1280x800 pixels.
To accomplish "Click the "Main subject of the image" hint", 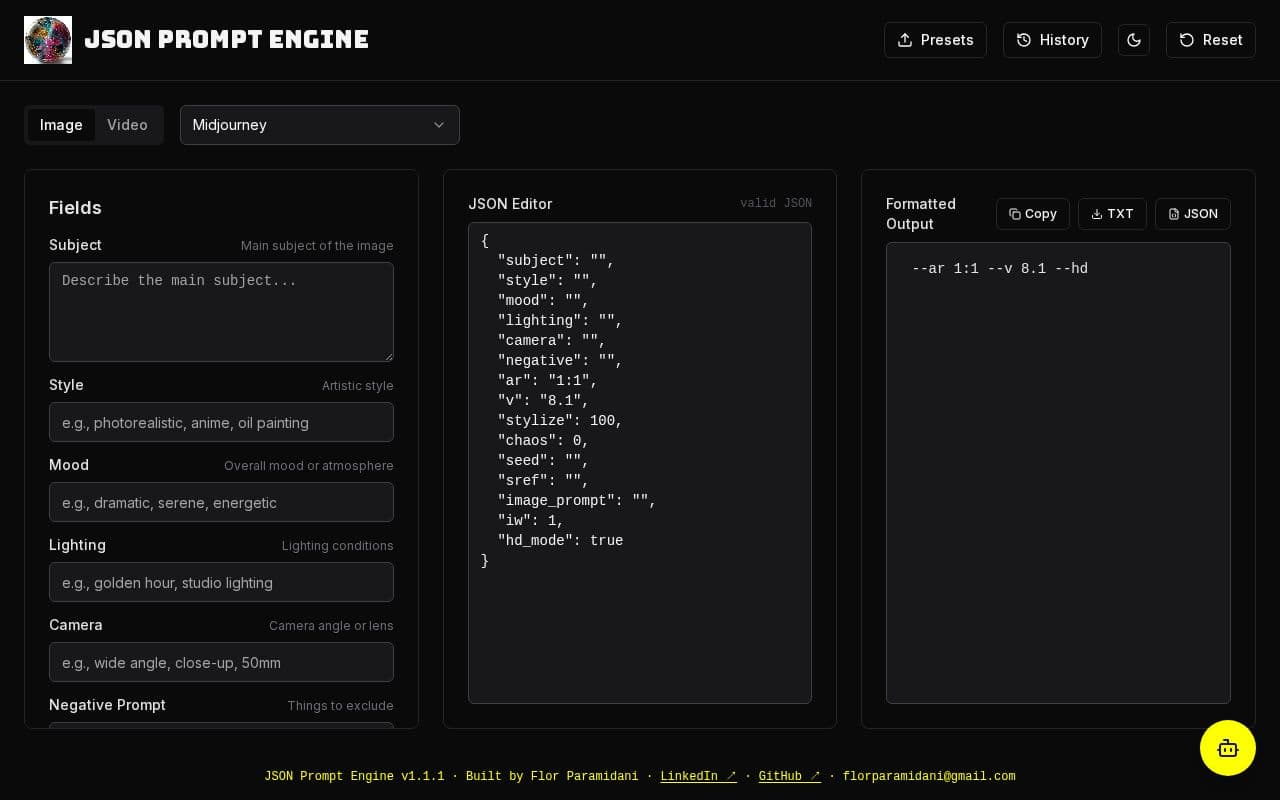I will (x=317, y=246).
